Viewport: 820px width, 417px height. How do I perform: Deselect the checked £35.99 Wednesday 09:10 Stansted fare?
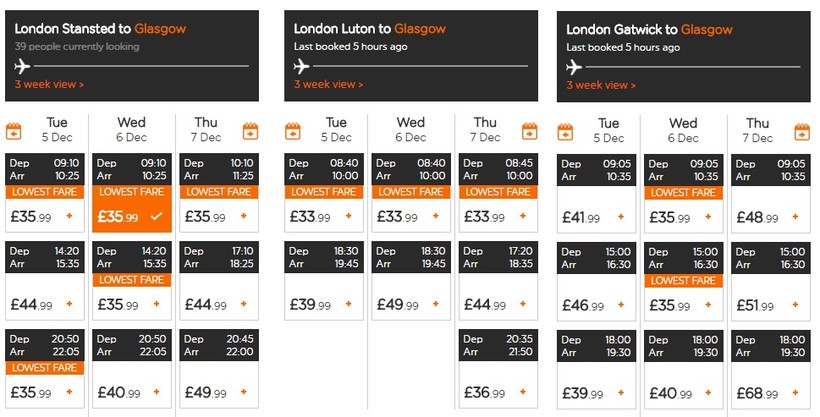131,216
